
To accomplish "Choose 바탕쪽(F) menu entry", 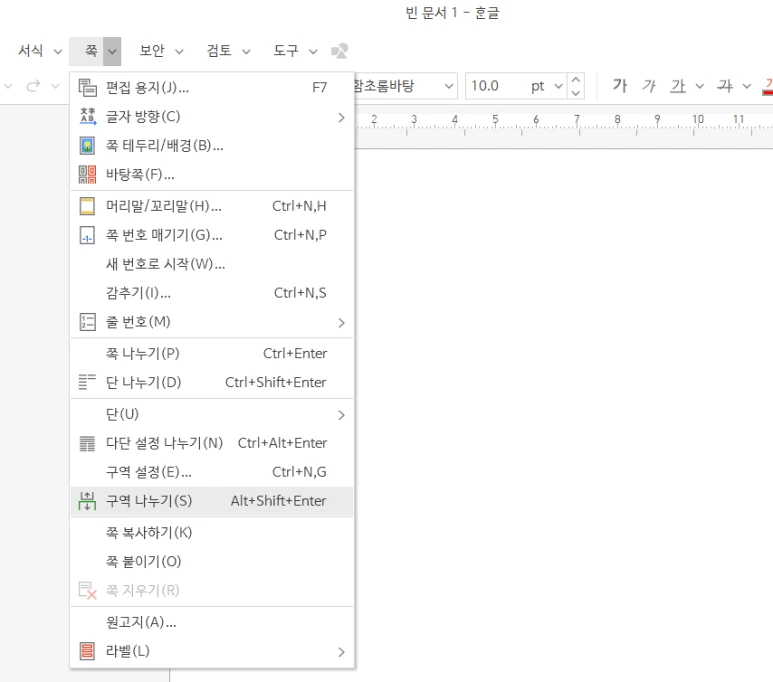I will tap(212, 174).
